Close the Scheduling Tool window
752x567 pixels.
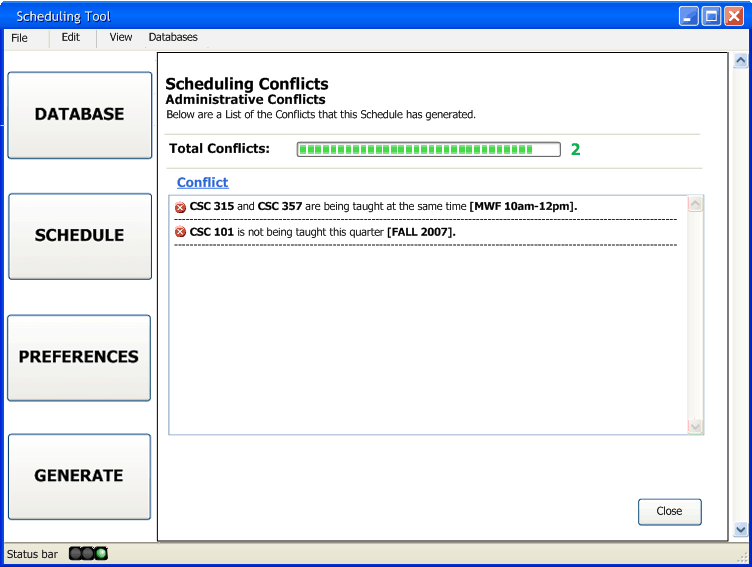click(734, 16)
